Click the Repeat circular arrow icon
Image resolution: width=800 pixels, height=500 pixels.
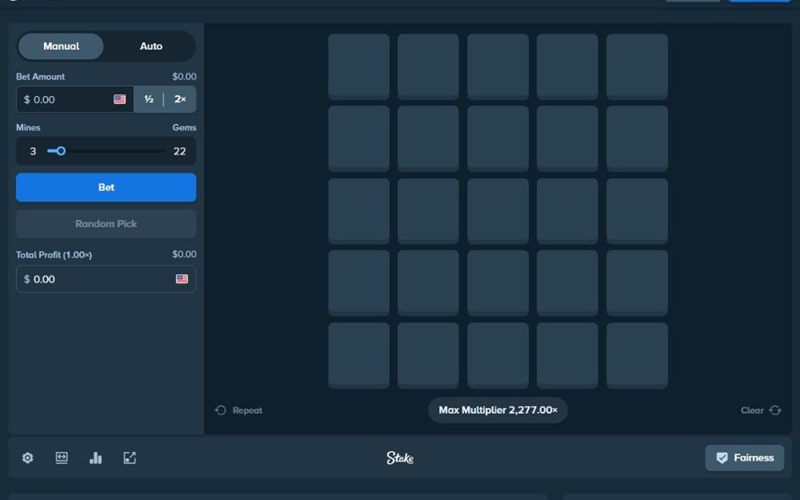tap(220, 410)
